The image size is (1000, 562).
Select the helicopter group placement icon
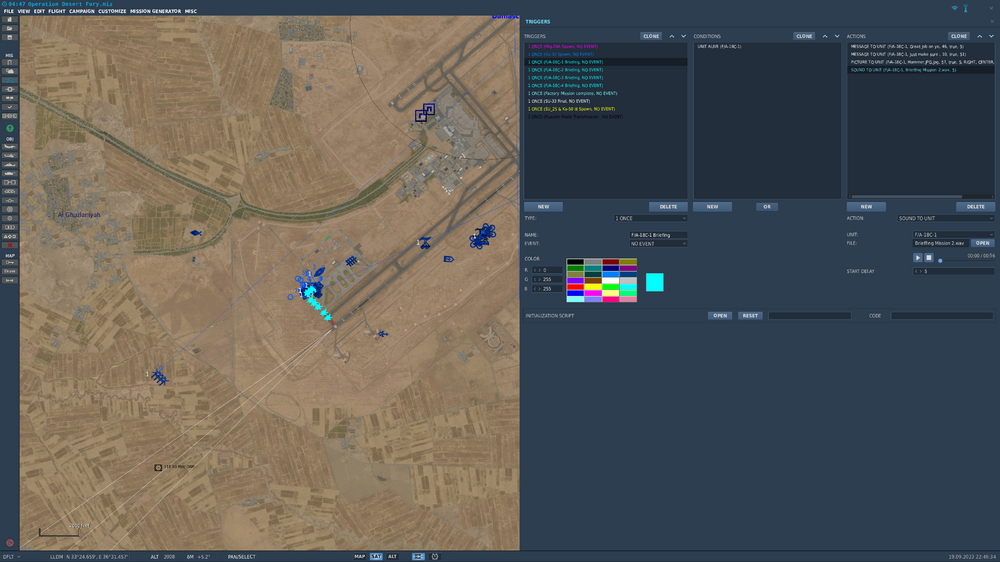(x=10, y=156)
